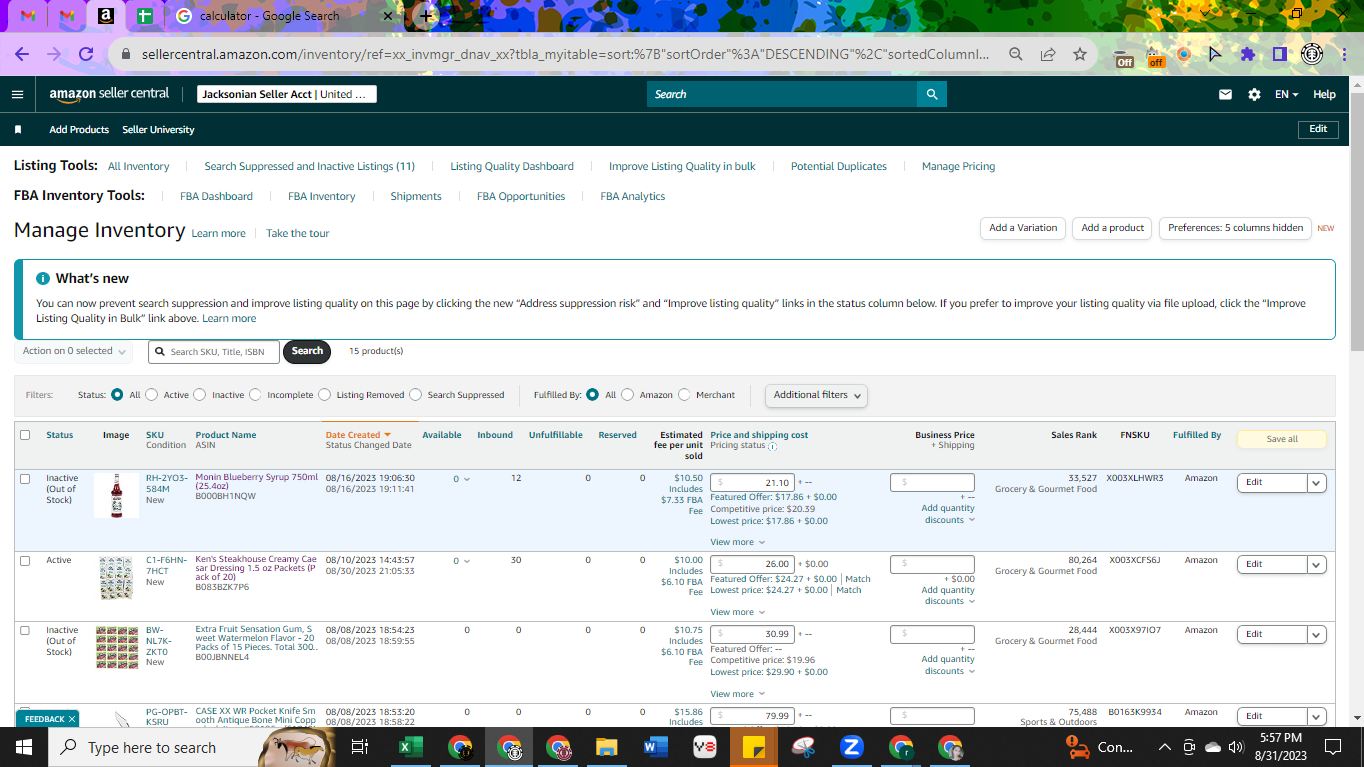Click the Add a Variation button

coord(1023,228)
